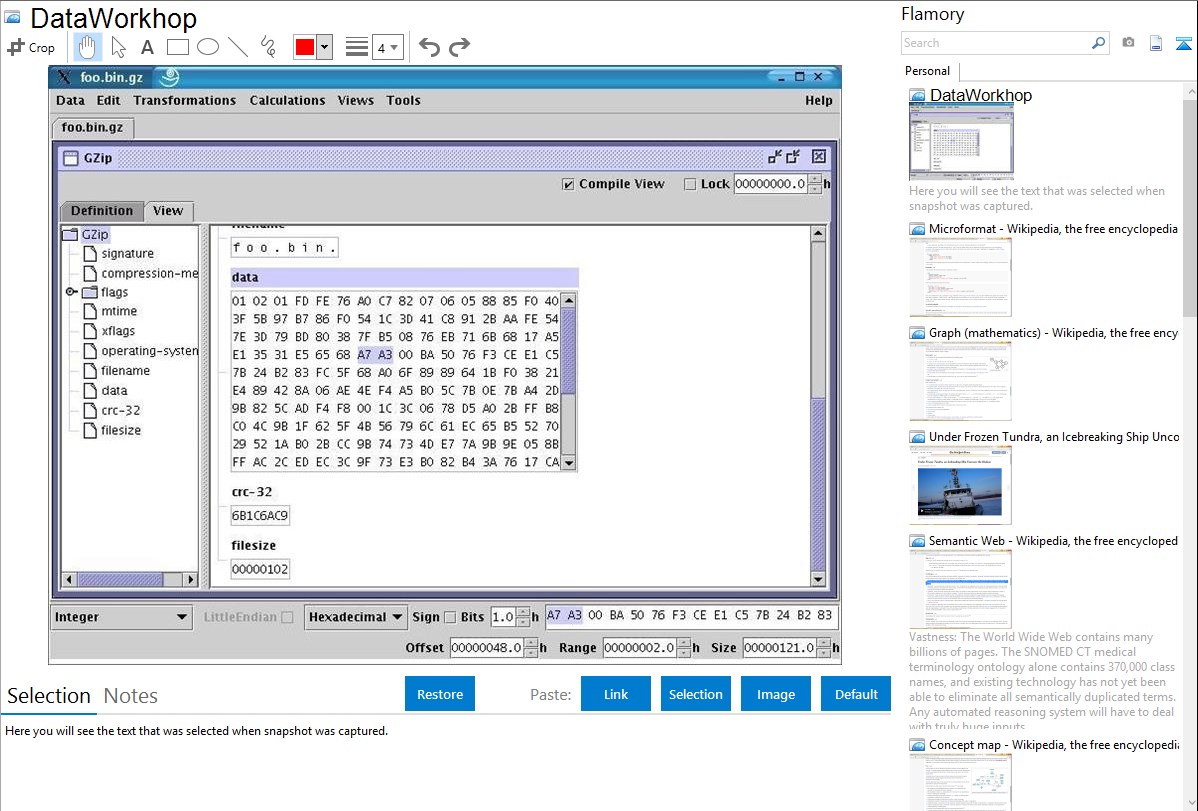Image resolution: width=1198 pixels, height=811 pixels.
Task: Click Flamory search magnifier icon
Action: 1098,43
